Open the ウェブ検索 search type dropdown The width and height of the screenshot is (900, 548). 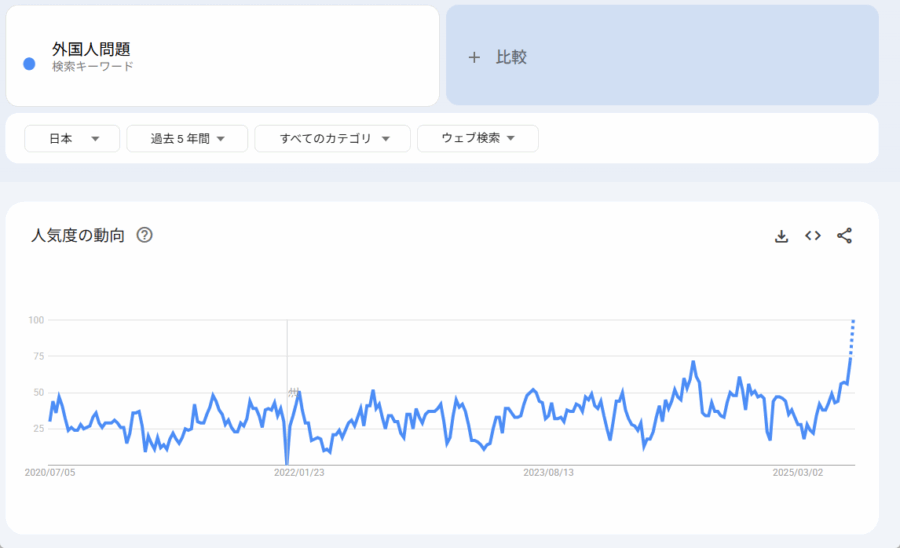[477, 139]
